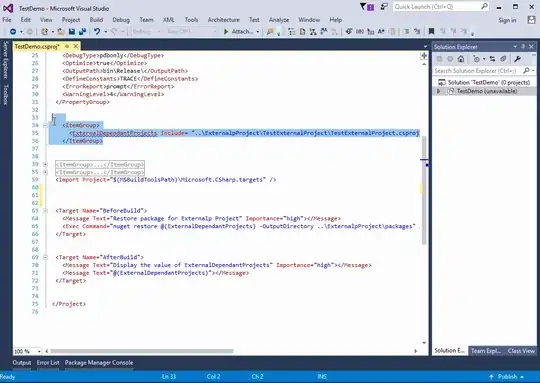Toggle pin on TestDemo.csproj tab
This screenshot has width=540, height=383.
click(x=67, y=46)
